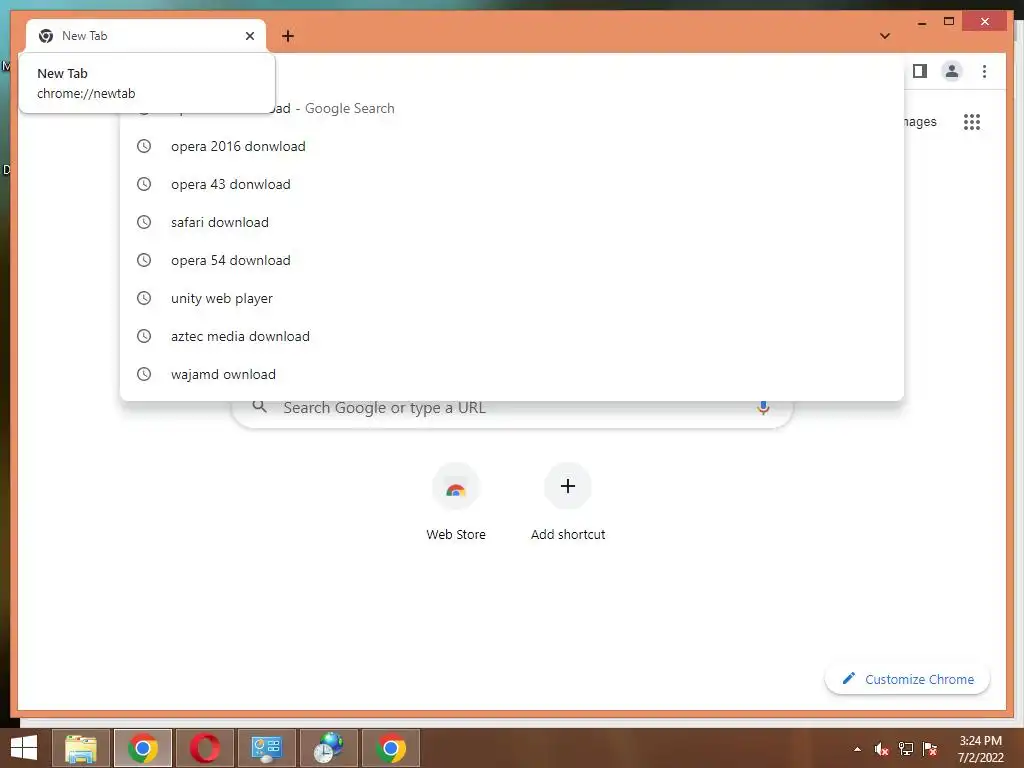Open Chrome's three-dot menu
The height and width of the screenshot is (768, 1024).
984,71
